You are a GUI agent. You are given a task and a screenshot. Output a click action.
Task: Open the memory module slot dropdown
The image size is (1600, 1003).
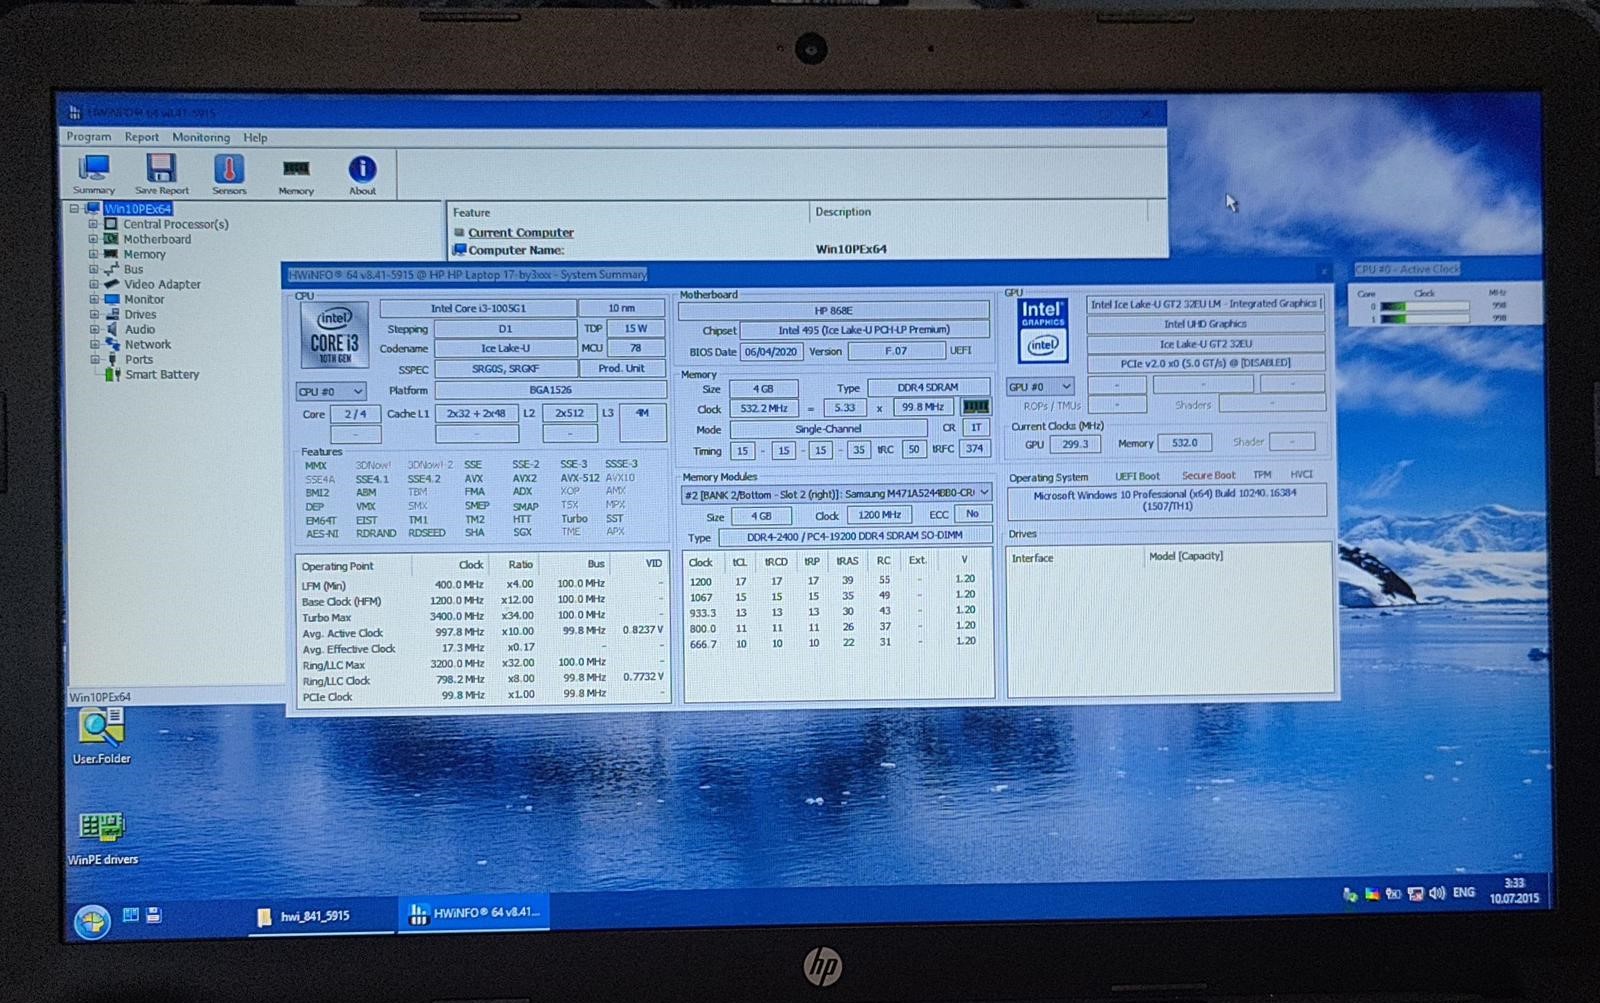coord(836,493)
